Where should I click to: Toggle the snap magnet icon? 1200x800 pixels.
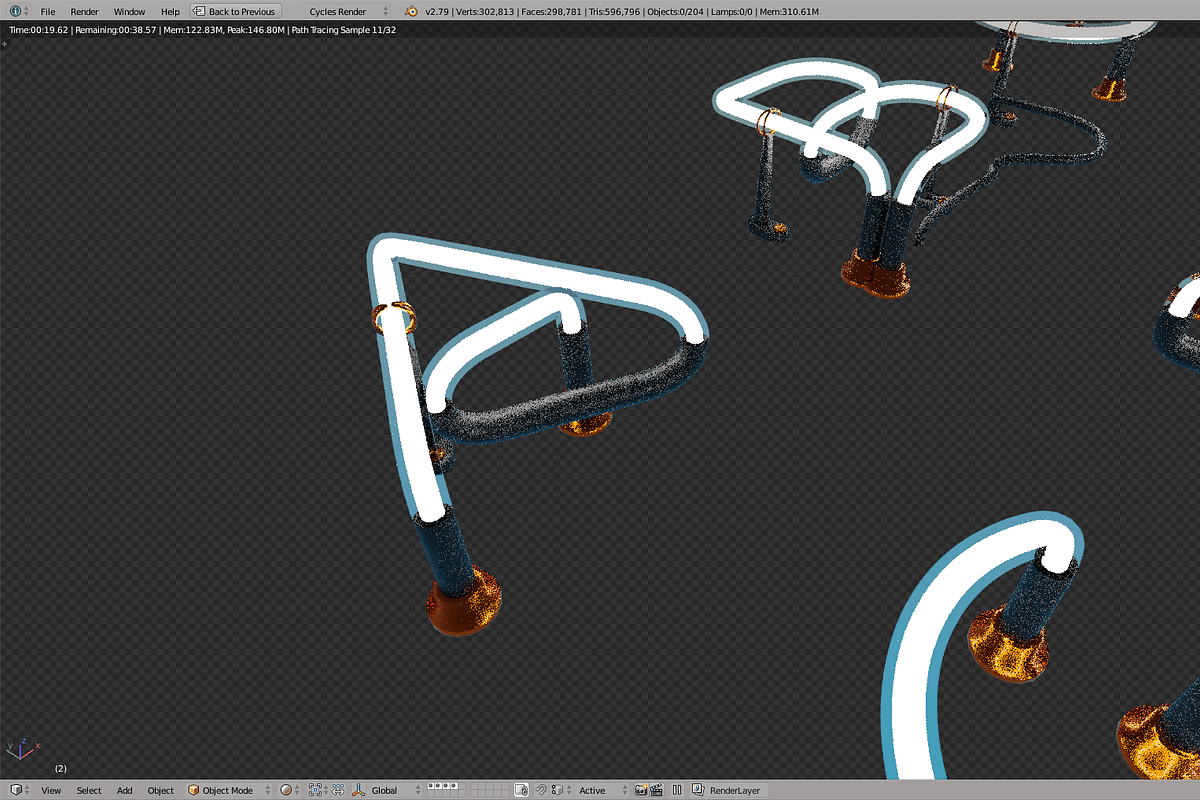540,790
